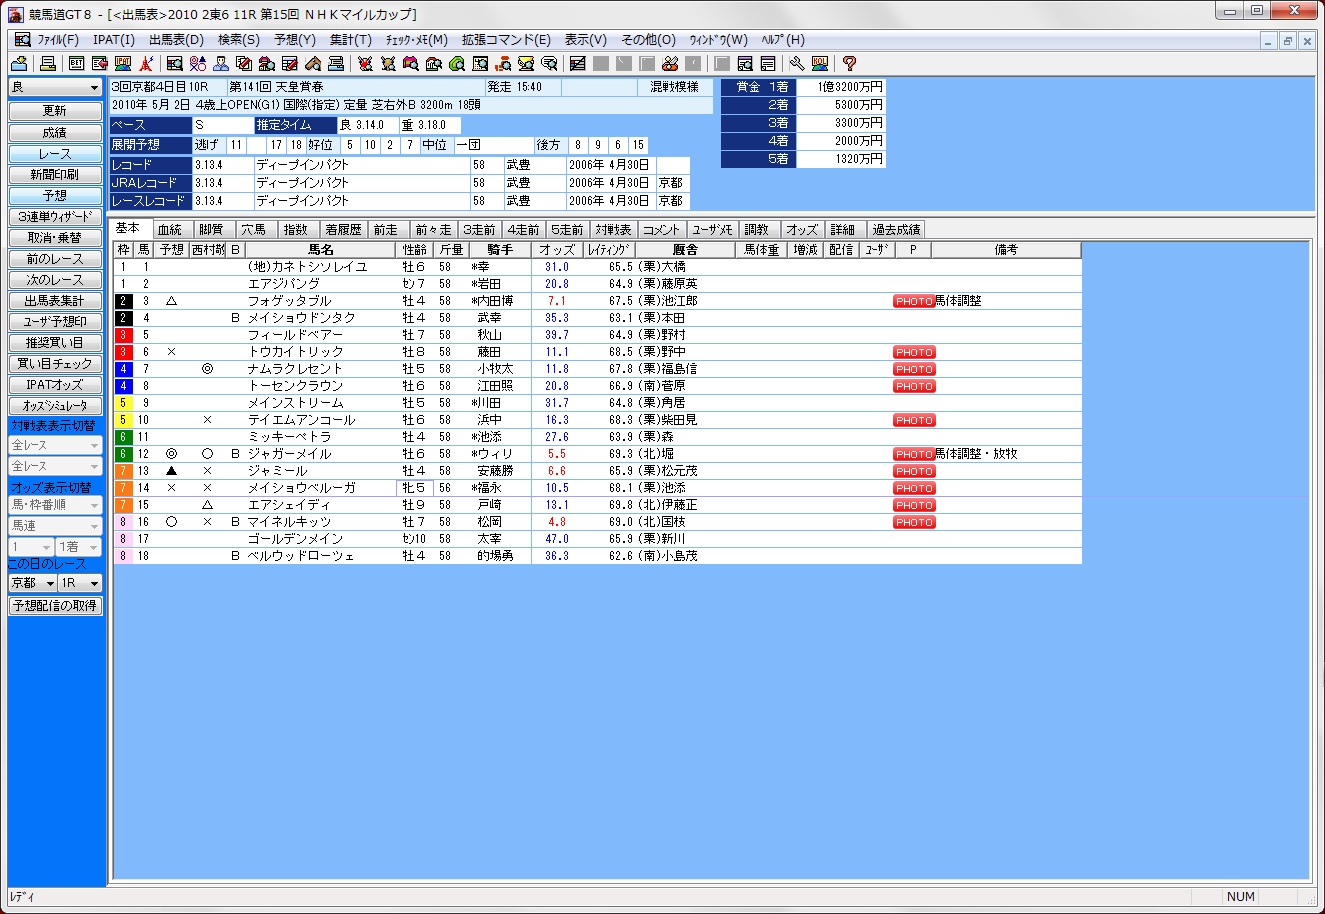The width and height of the screenshot is (1325, 914).
Task: Open the ファイル(F) menu
Action: coord(58,40)
